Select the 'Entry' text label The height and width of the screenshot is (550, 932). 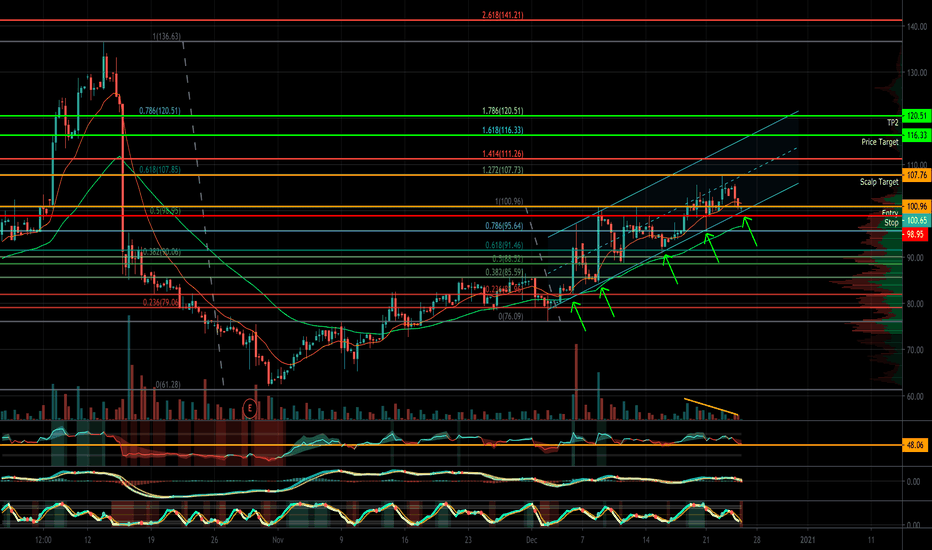tap(890, 212)
